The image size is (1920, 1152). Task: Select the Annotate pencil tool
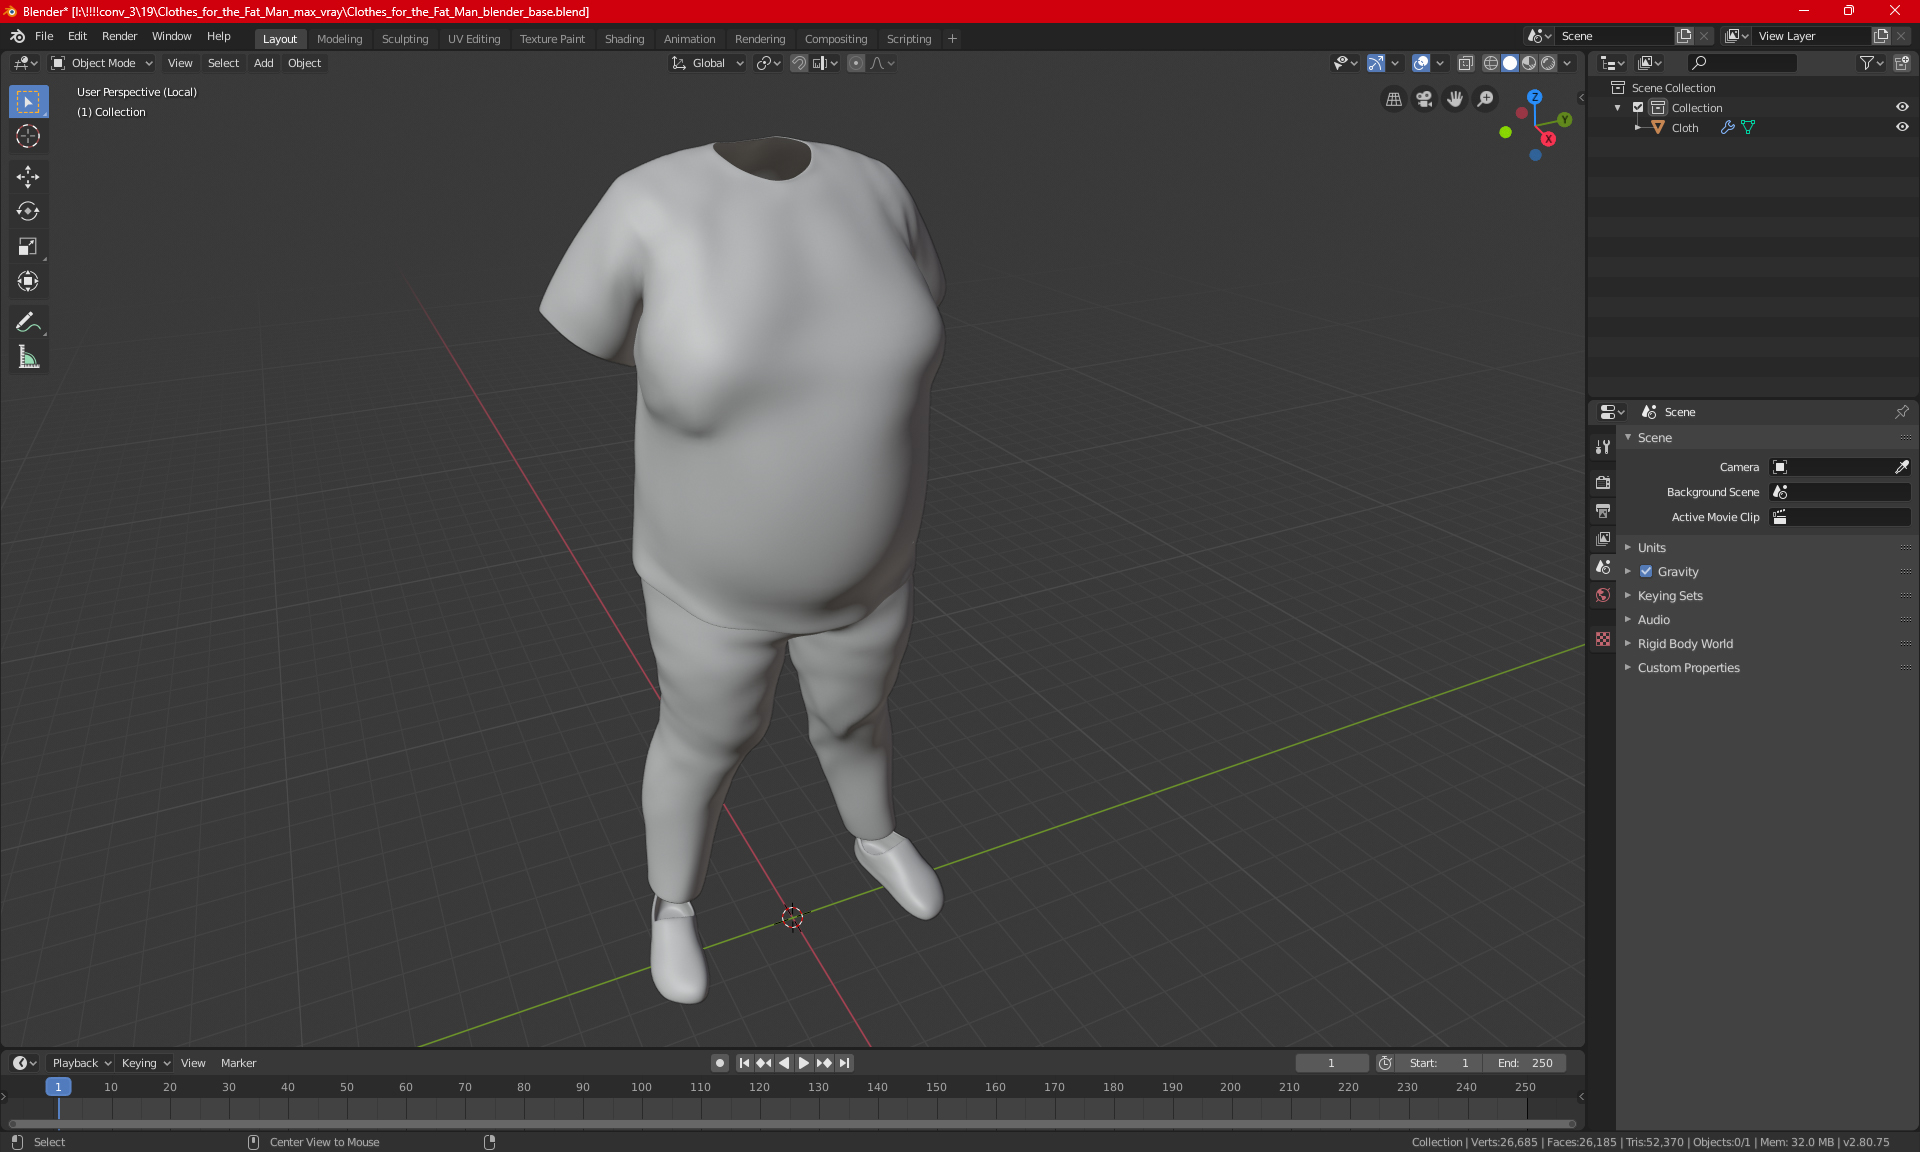point(28,322)
